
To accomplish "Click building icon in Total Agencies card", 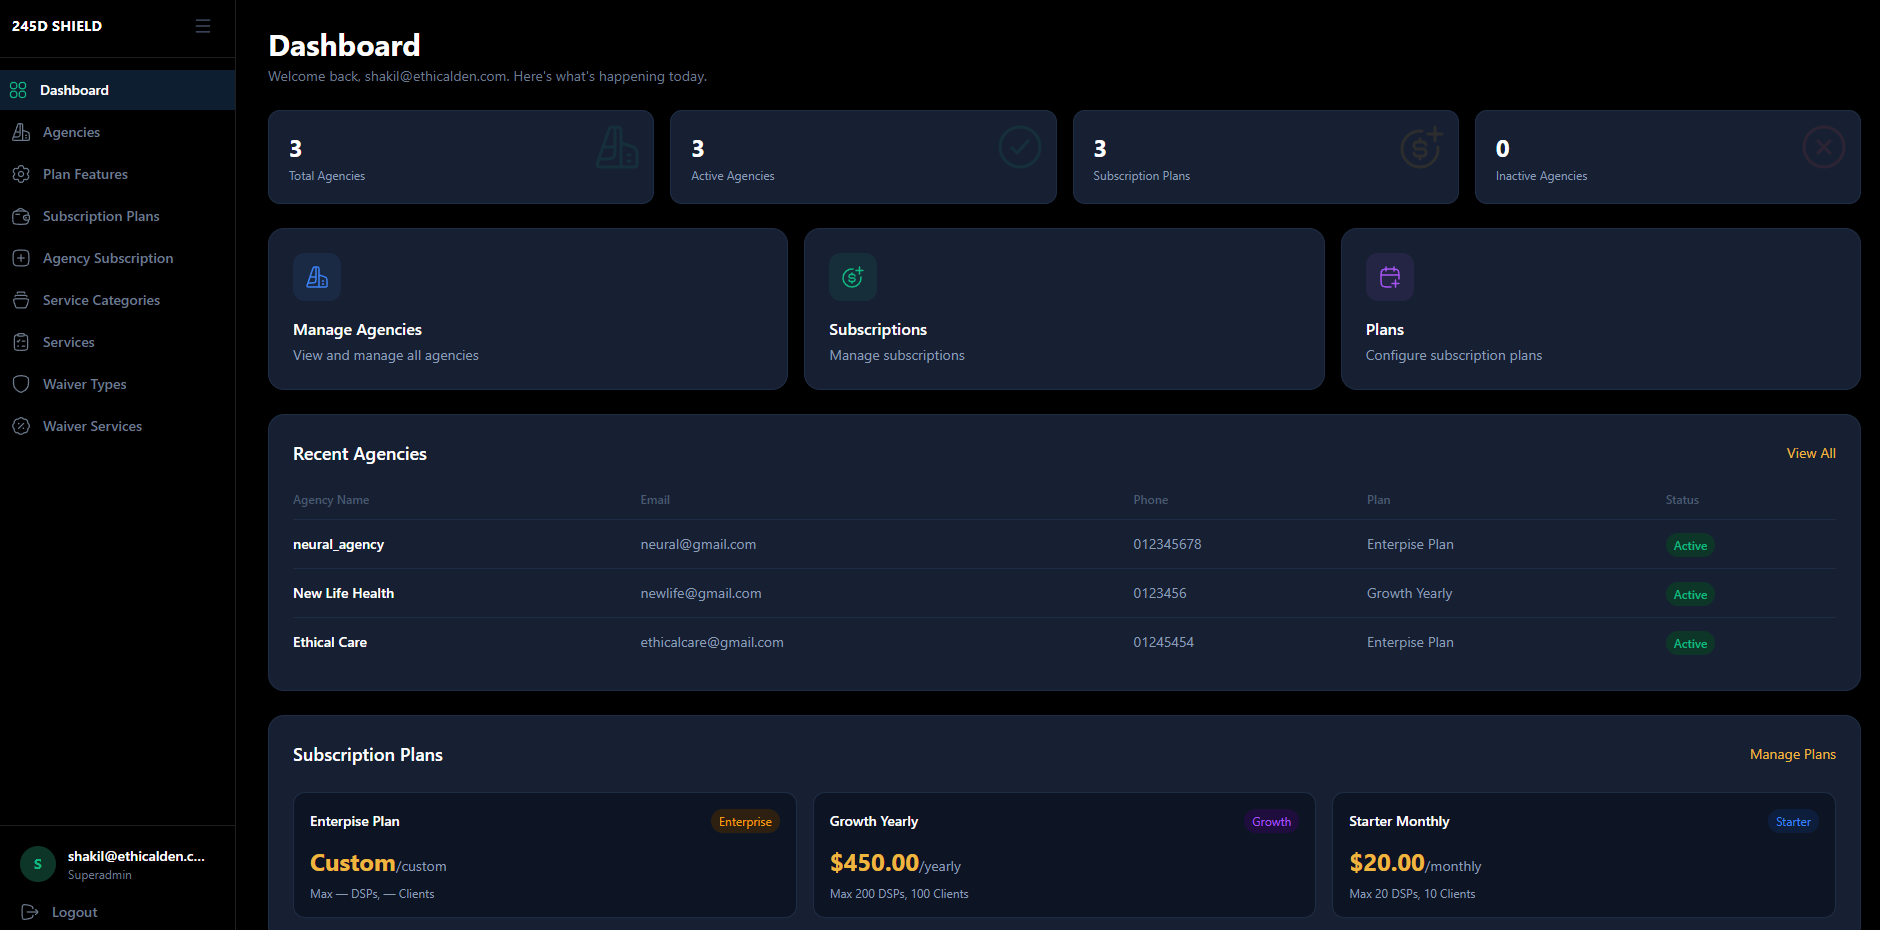I will [617, 147].
